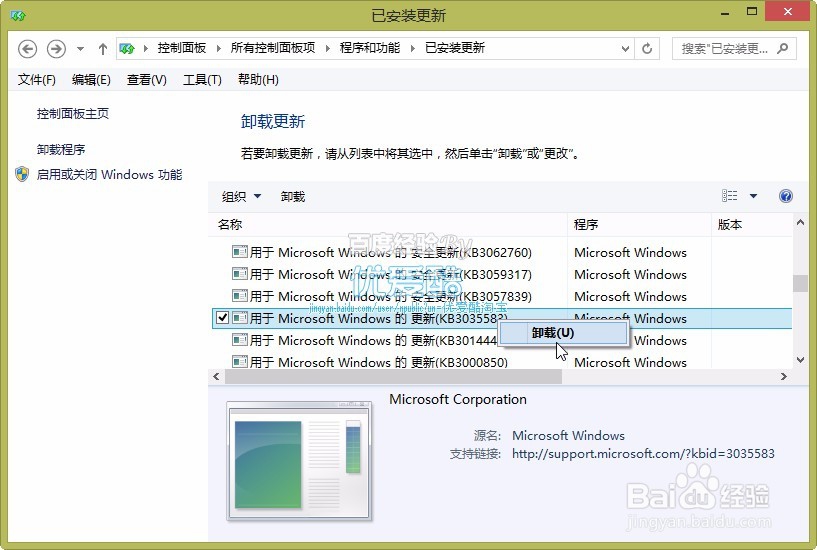
Task: Go up one level with up arrow
Action: point(103,49)
